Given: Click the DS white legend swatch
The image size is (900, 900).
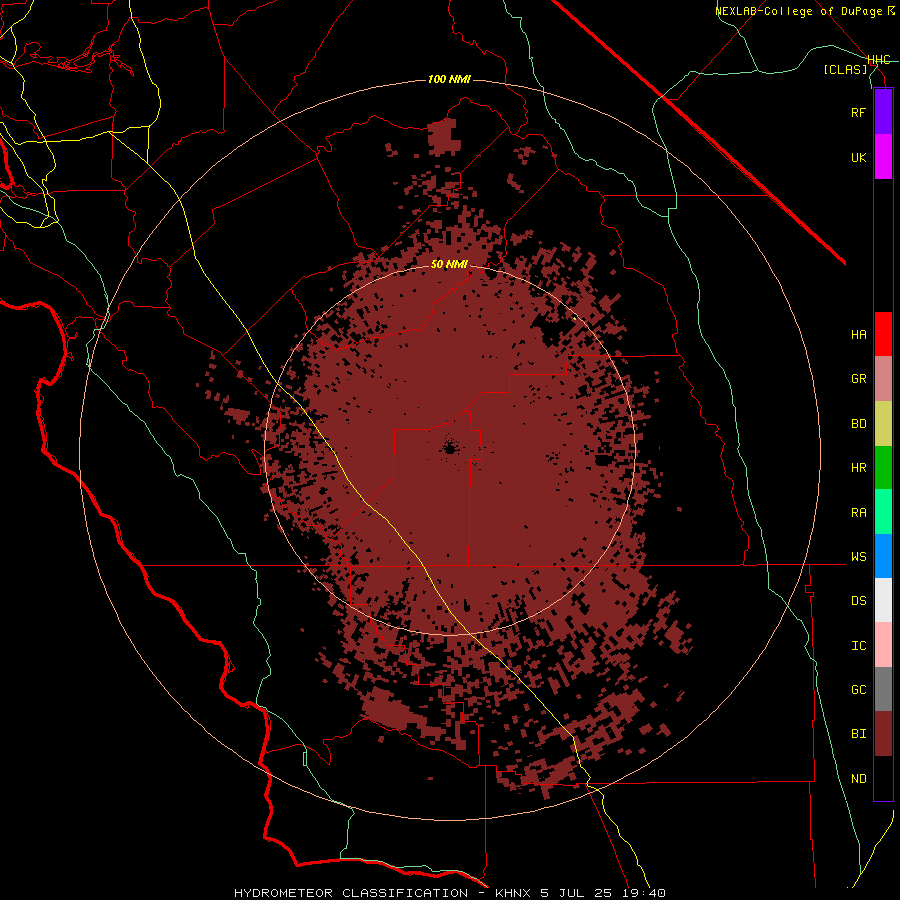Looking at the screenshot, I should pyautogui.click(x=883, y=600).
